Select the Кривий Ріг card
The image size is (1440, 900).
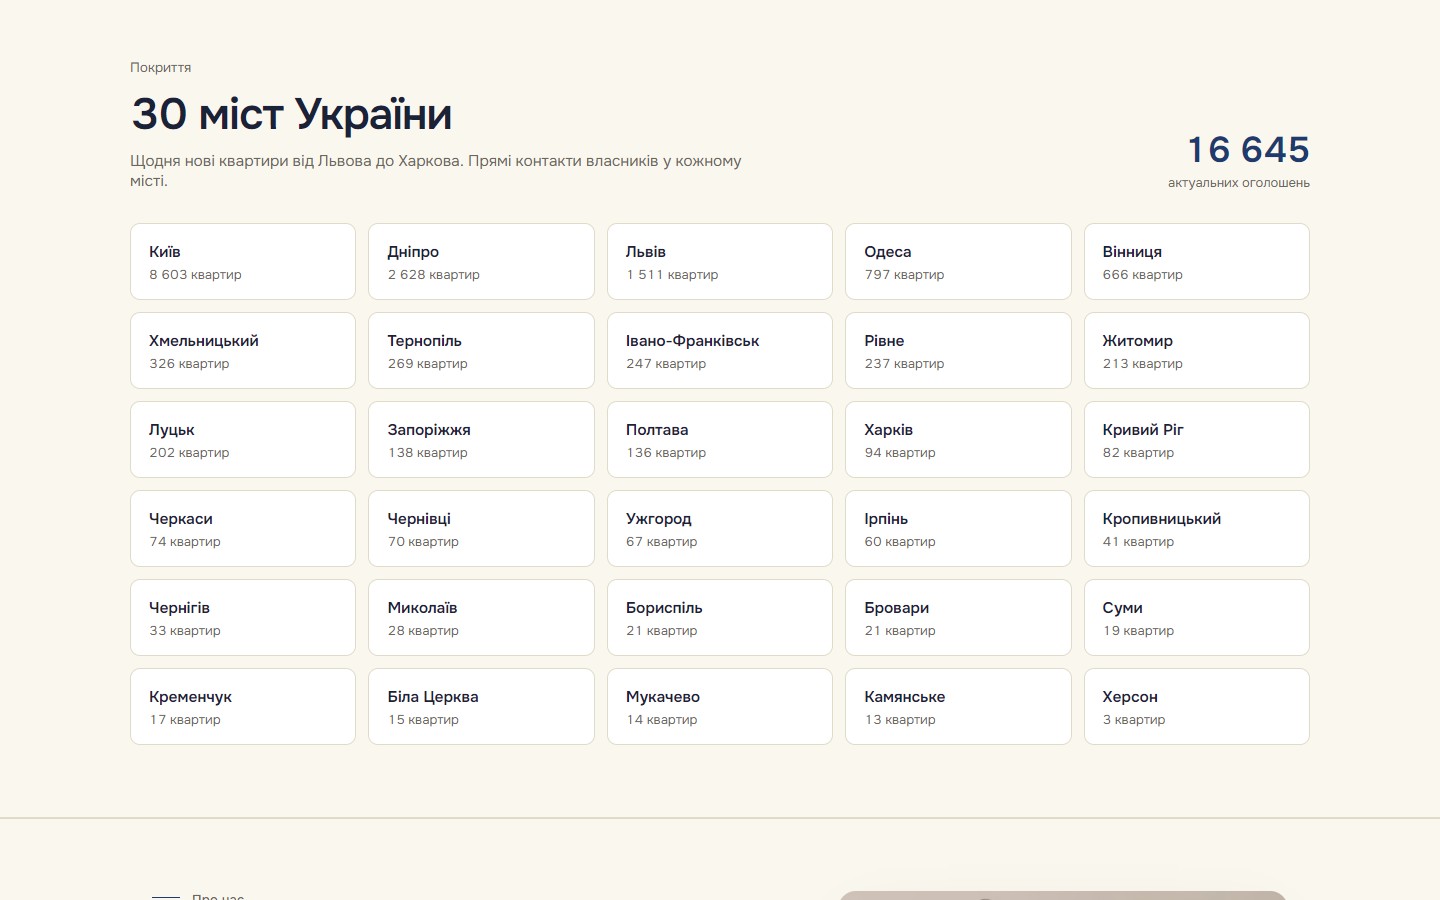[x=1197, y=439]
